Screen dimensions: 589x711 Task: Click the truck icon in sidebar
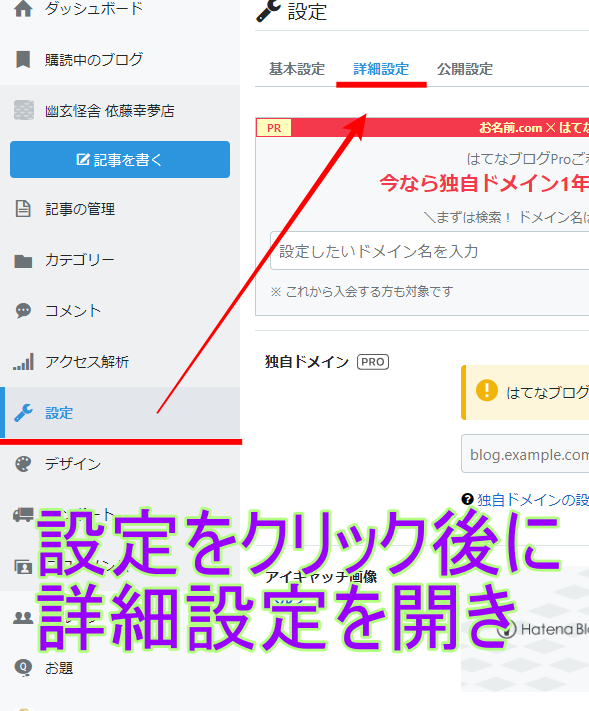point(23,515)
